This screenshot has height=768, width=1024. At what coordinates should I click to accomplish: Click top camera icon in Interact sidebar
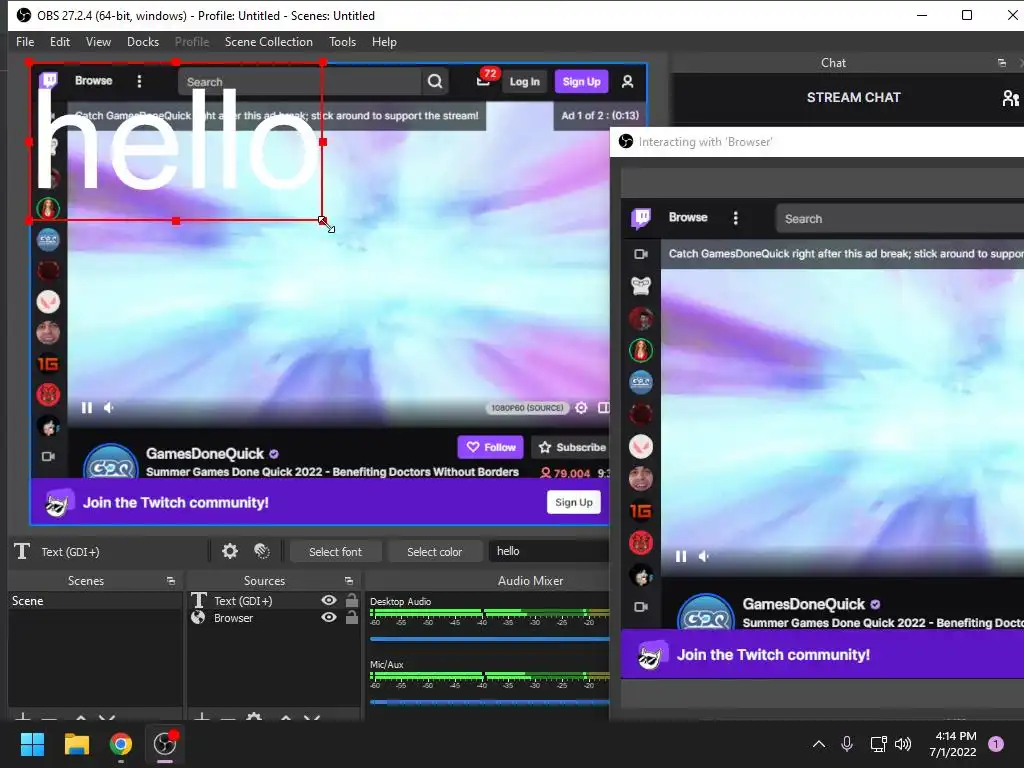point(641,254)
